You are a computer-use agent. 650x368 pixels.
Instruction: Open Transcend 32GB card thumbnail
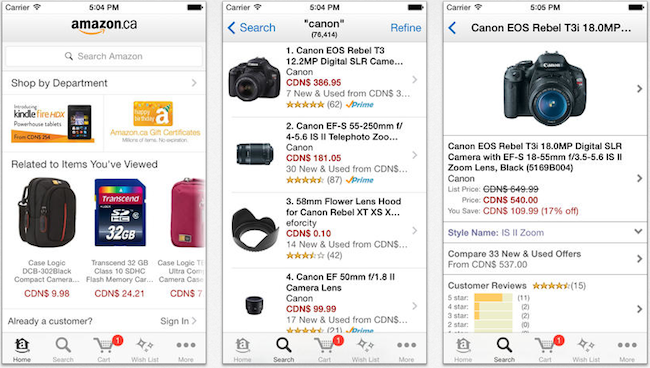(x=120, y=213)
